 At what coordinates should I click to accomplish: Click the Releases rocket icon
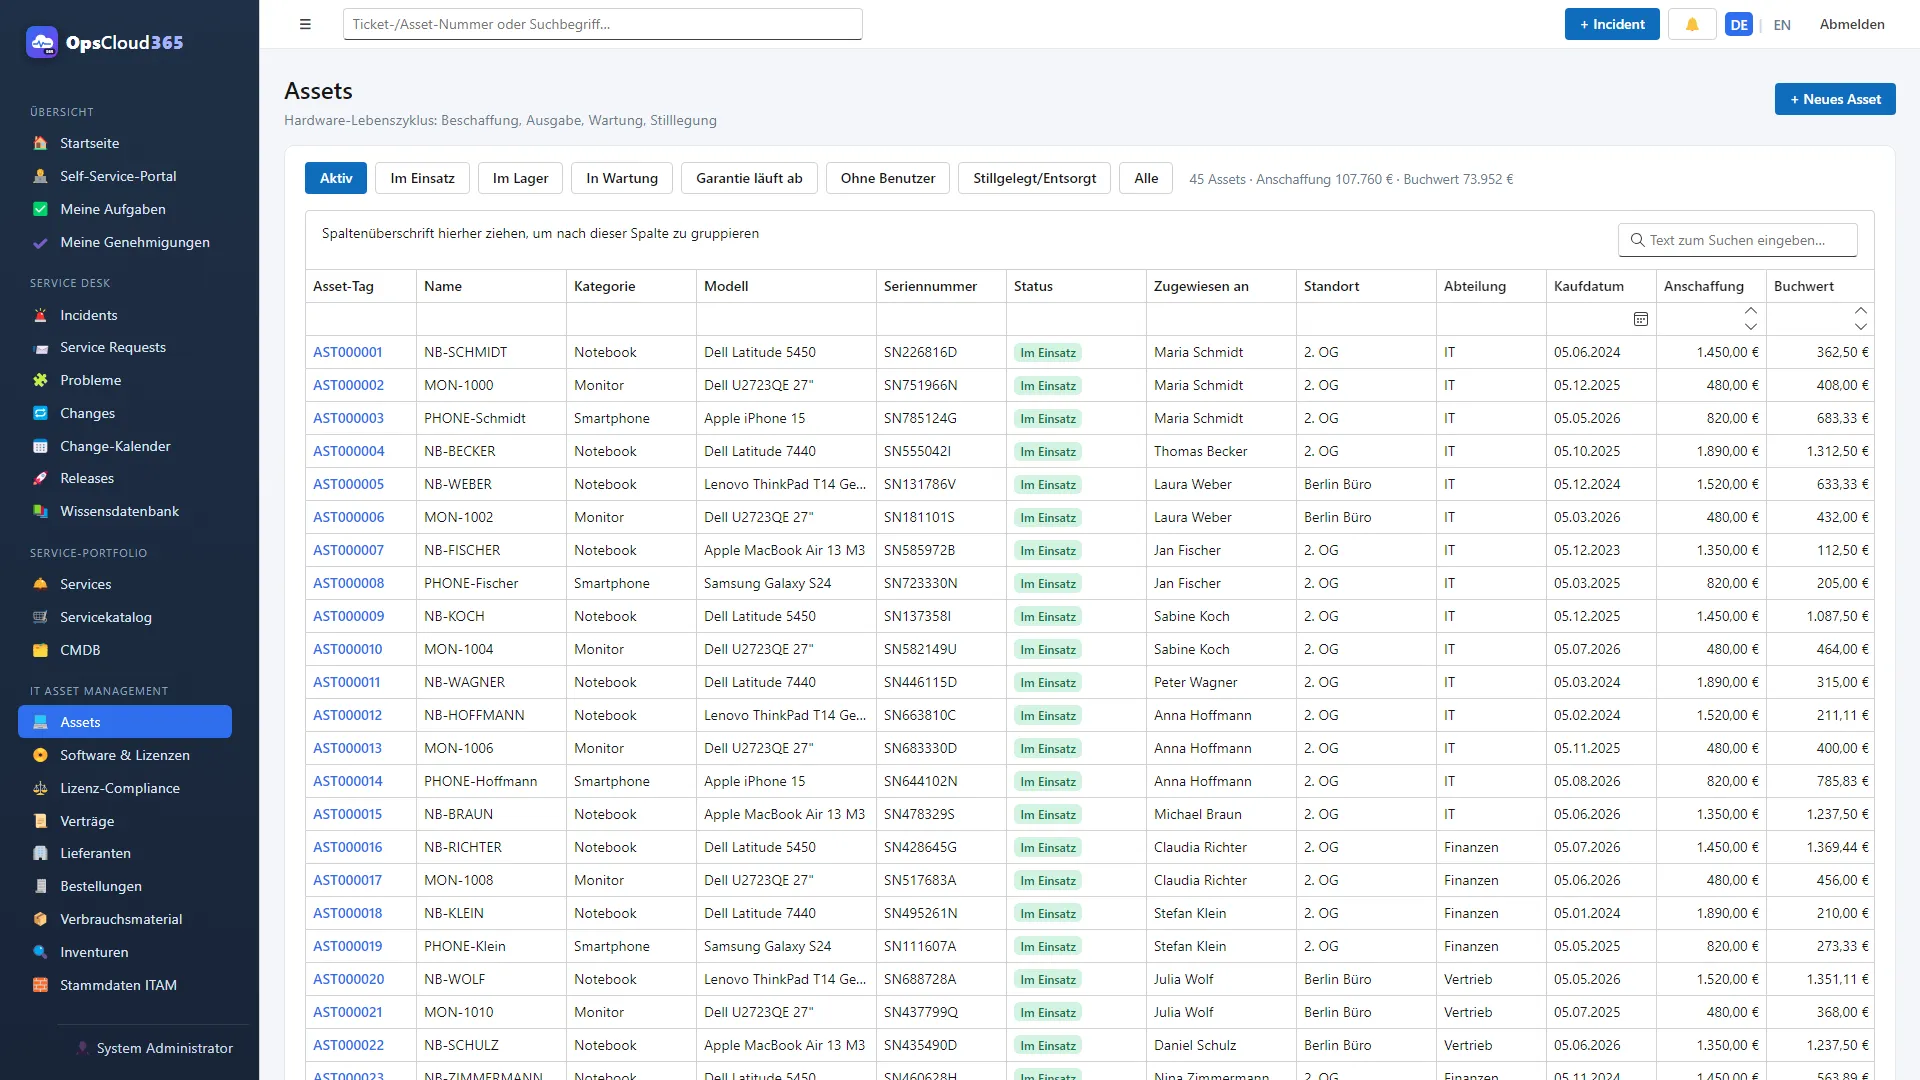click(40, 478)
